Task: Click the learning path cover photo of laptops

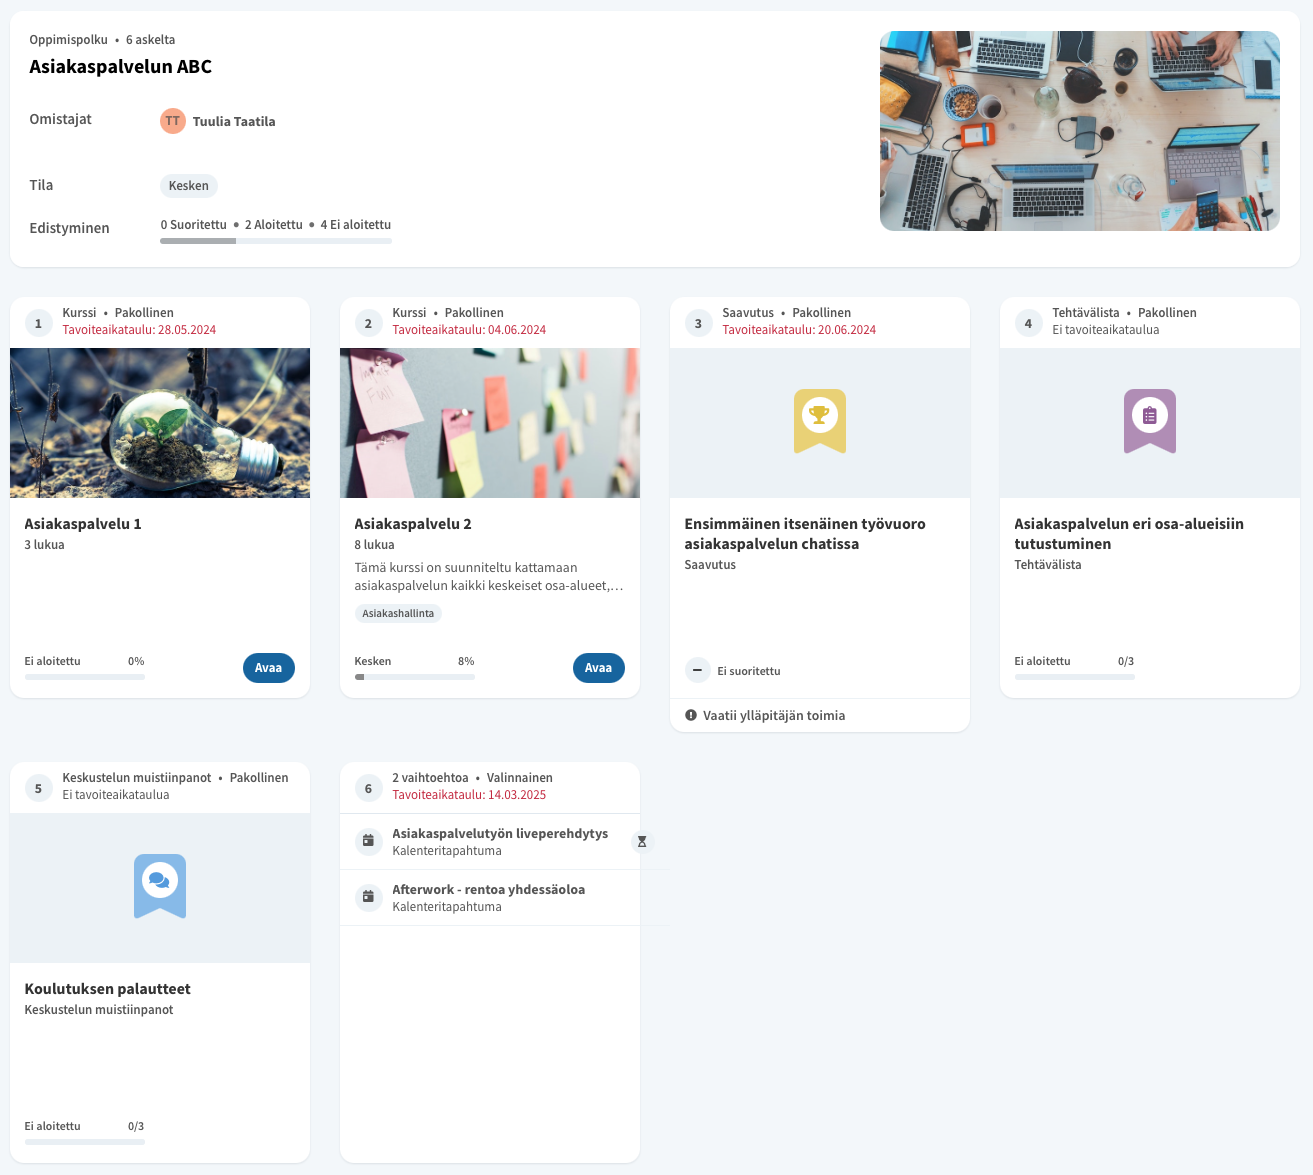Action: point(1079,131)
